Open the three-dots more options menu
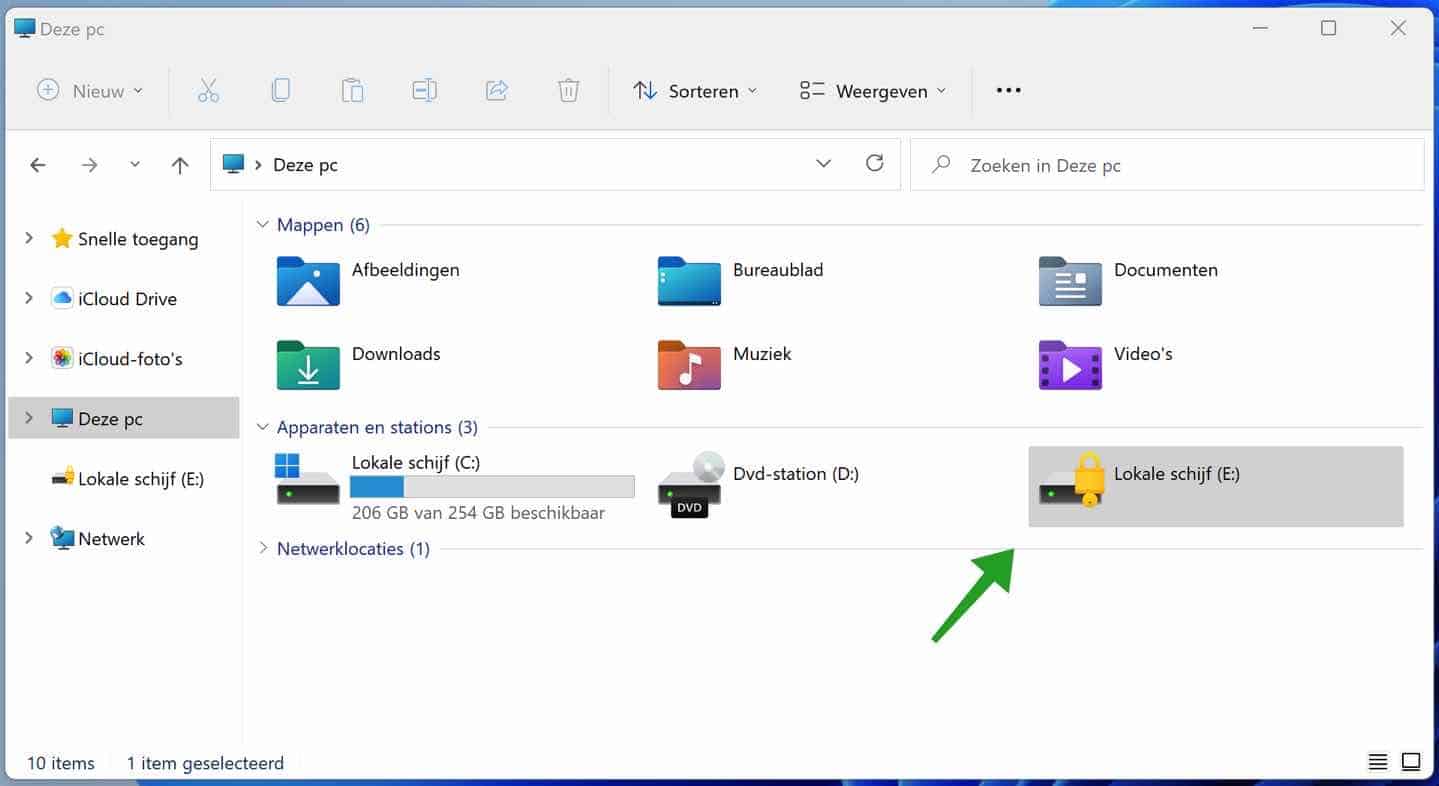The image size is (1439, 786). pos(1008,91)
